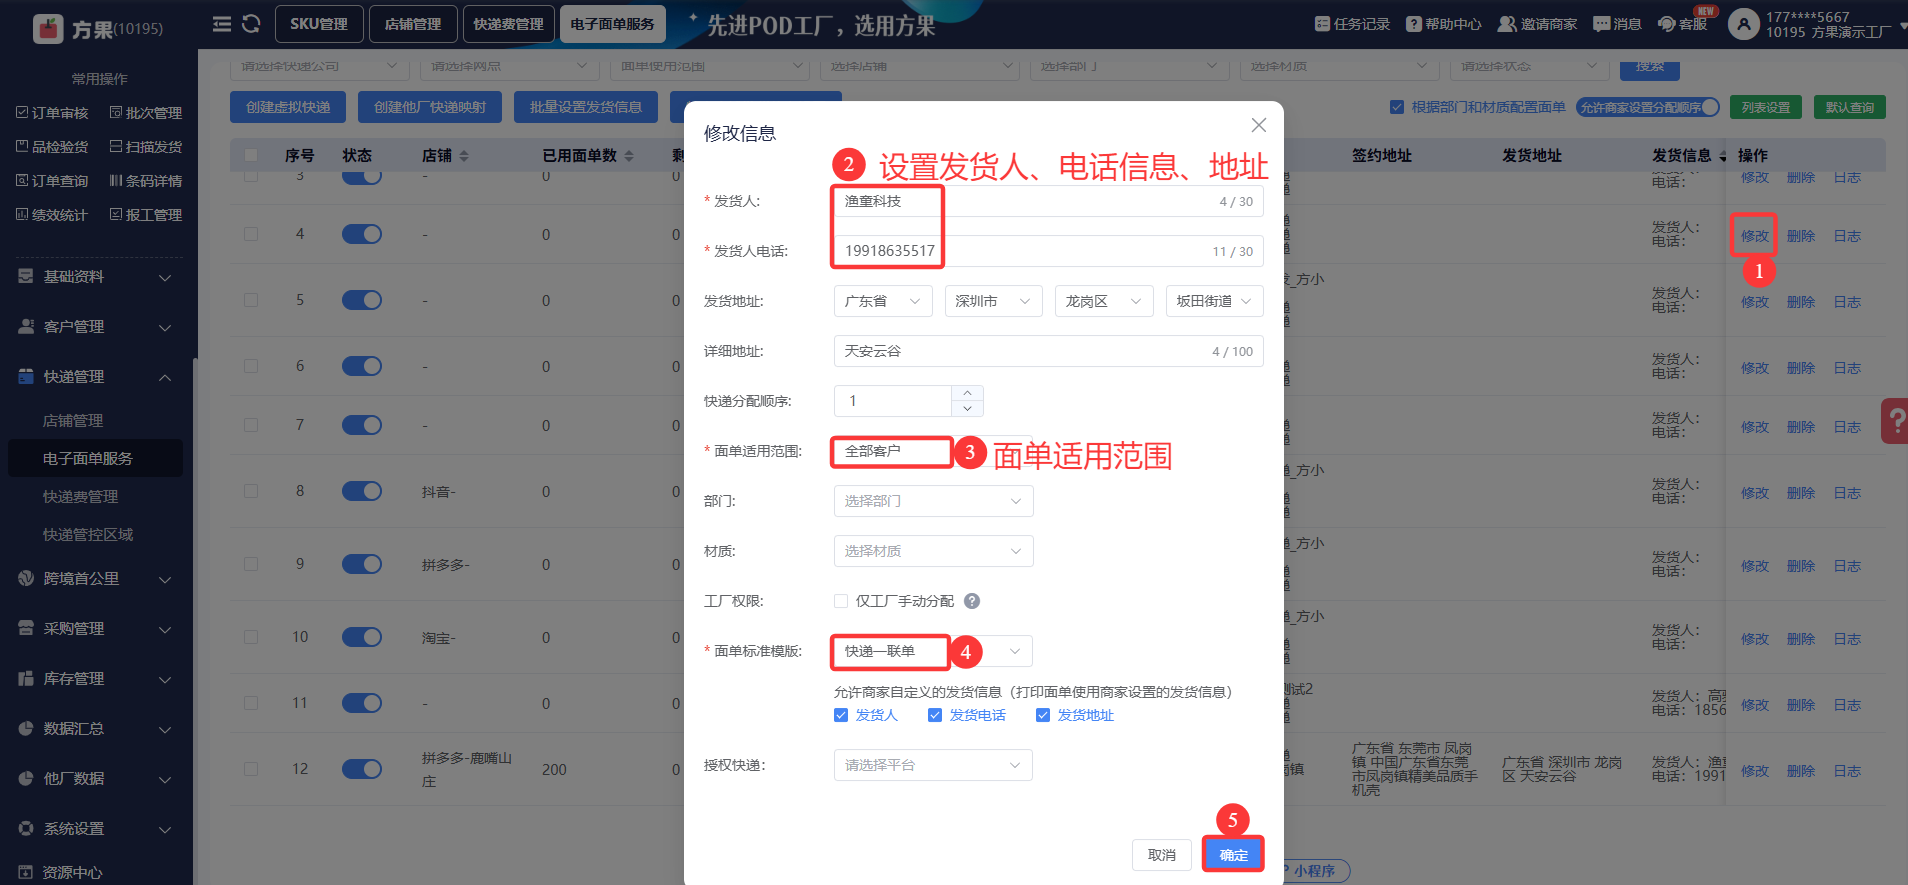Click the red question mark help widget
This screenshot has width=1908, height=885.
1895,421
